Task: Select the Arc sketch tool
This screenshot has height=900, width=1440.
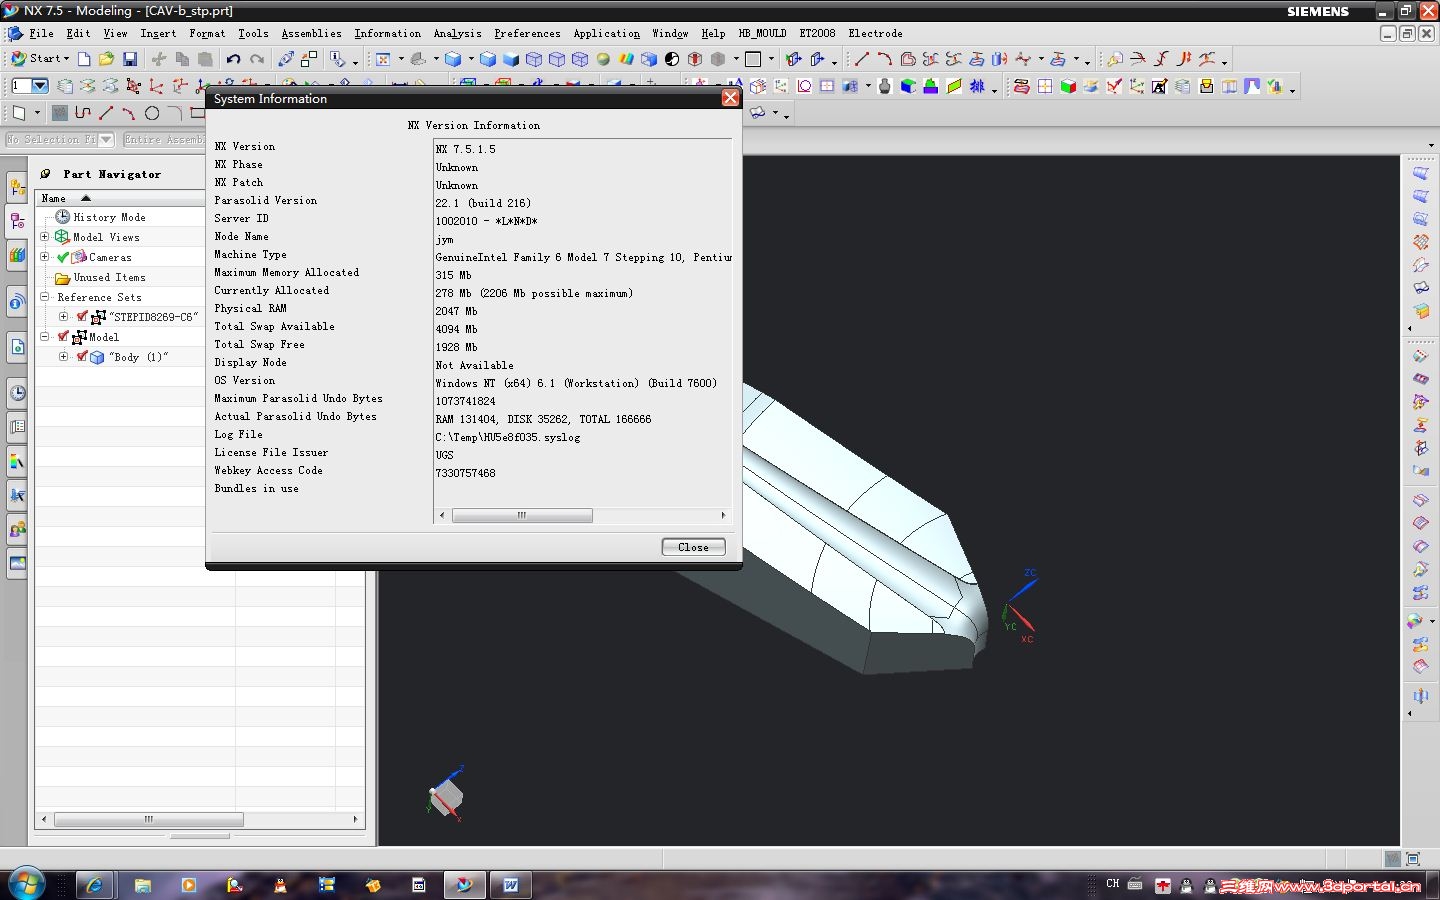Action: (128, 113)
